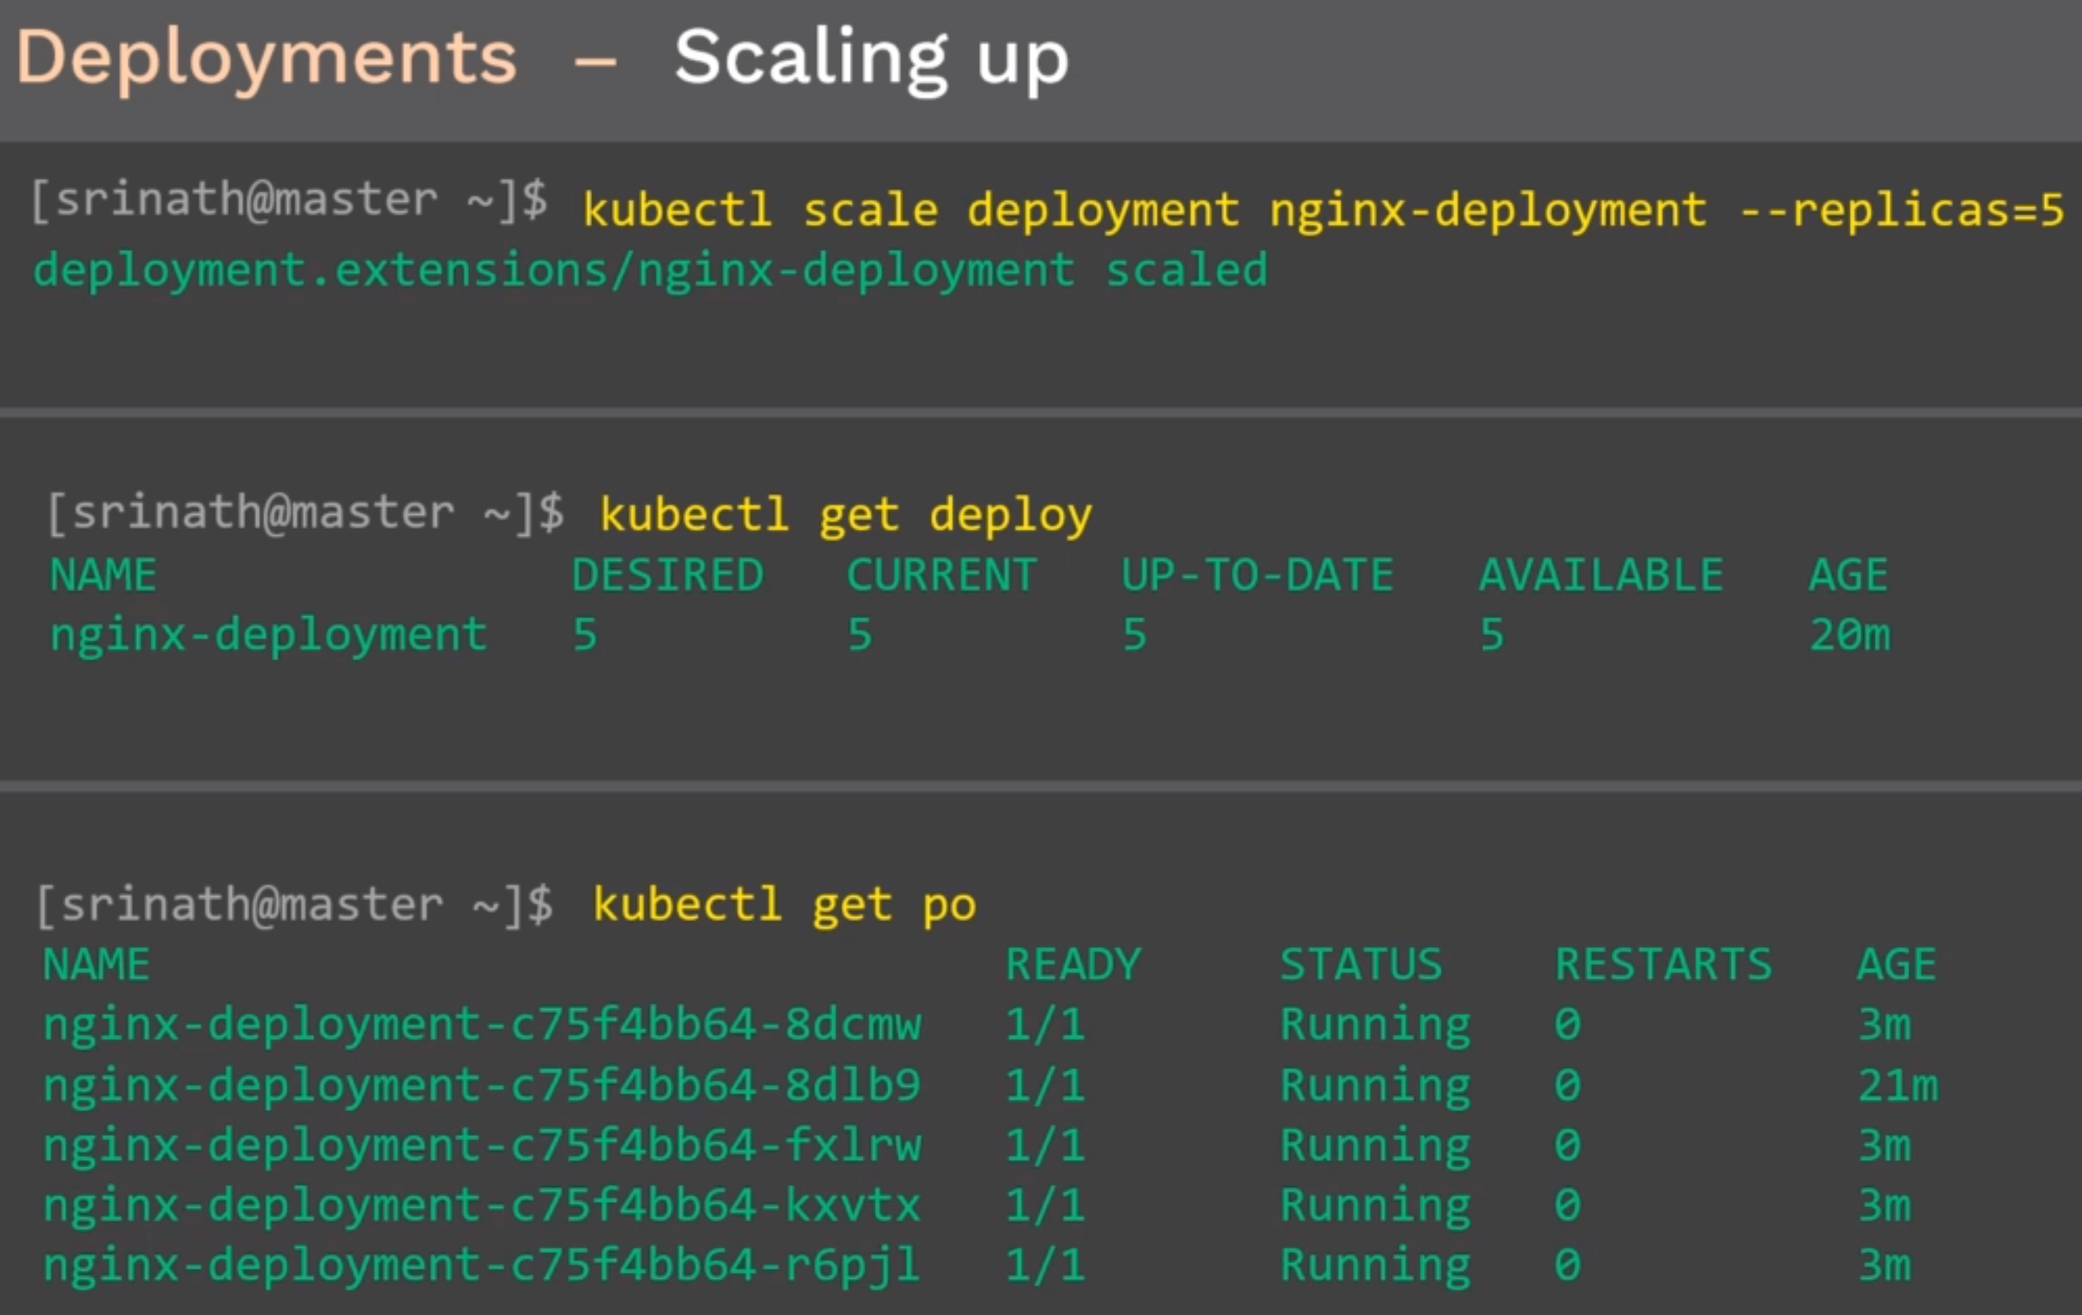This screenshot has height=1315, width=2082.
Task: Click the AVAILABLE column header
Action: point(1601,575)
